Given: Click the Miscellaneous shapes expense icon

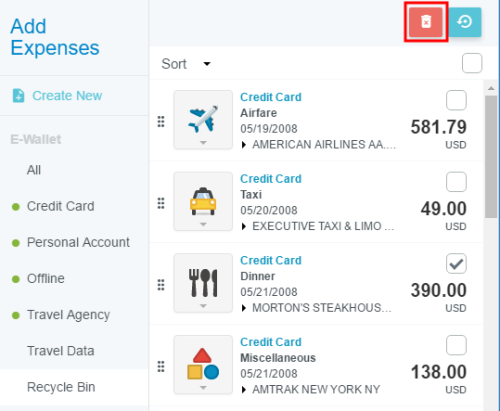Looking at the screenshot, I should pos(203,364).
